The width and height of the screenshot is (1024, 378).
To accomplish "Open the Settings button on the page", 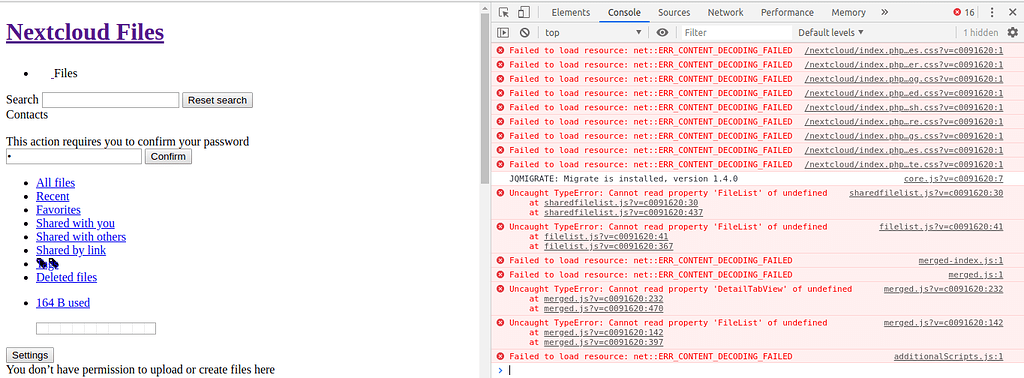I will [x=30, y=355].
